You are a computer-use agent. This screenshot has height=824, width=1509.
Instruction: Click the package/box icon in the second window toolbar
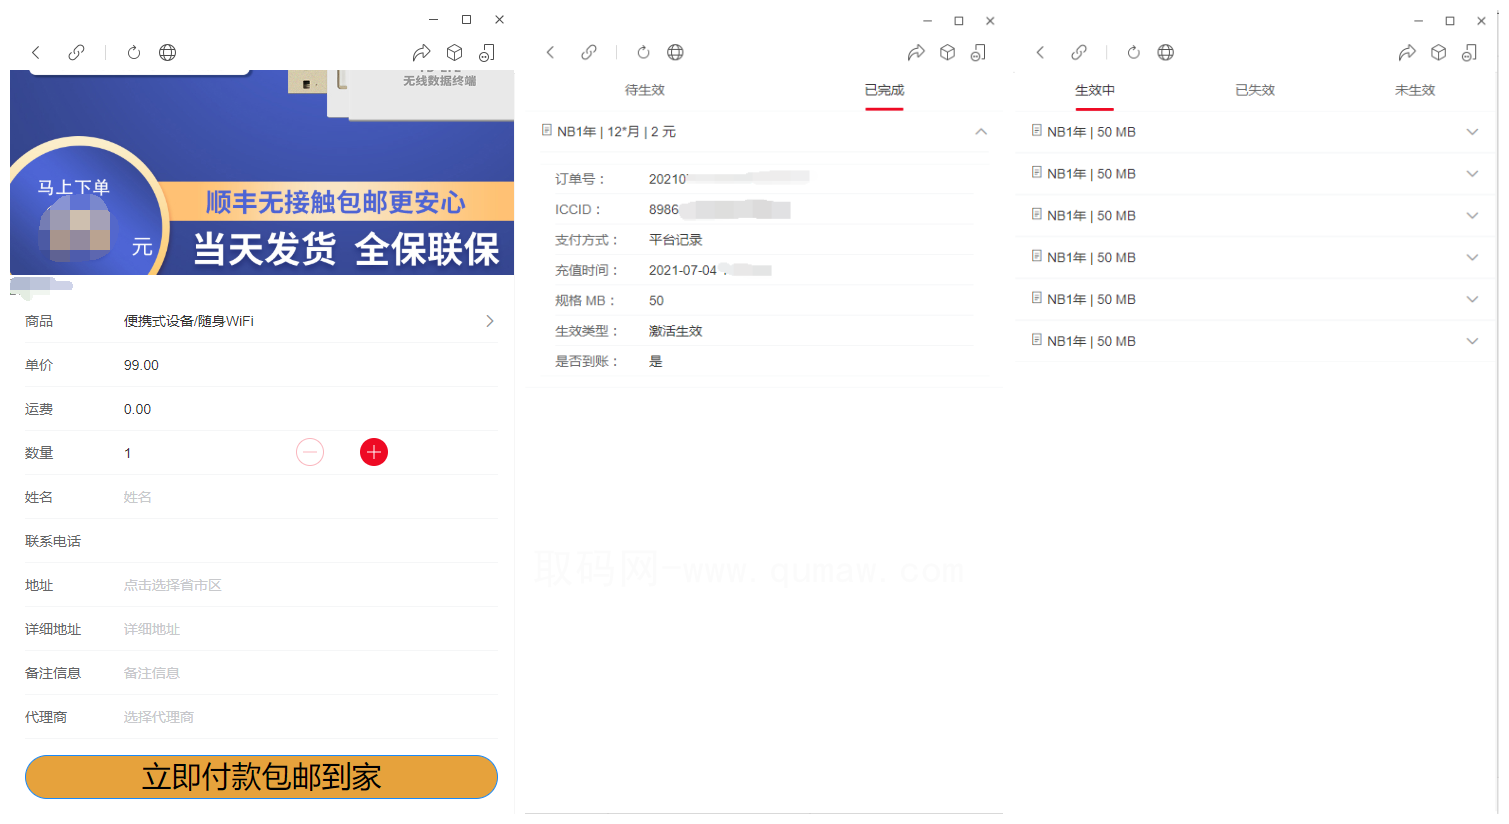pyautogui.click(x=947, y=52)
